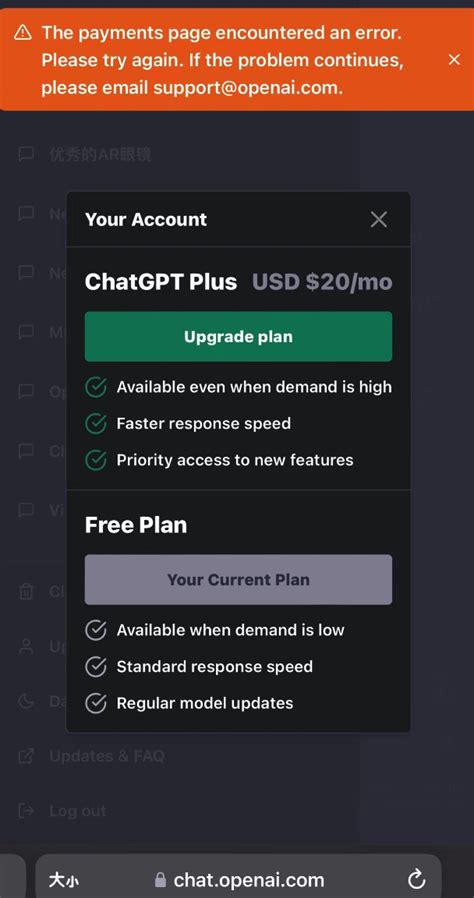Click the ChatGPT Plus heading
Viewport: 474px width, 898px height.
pos(161,282)
